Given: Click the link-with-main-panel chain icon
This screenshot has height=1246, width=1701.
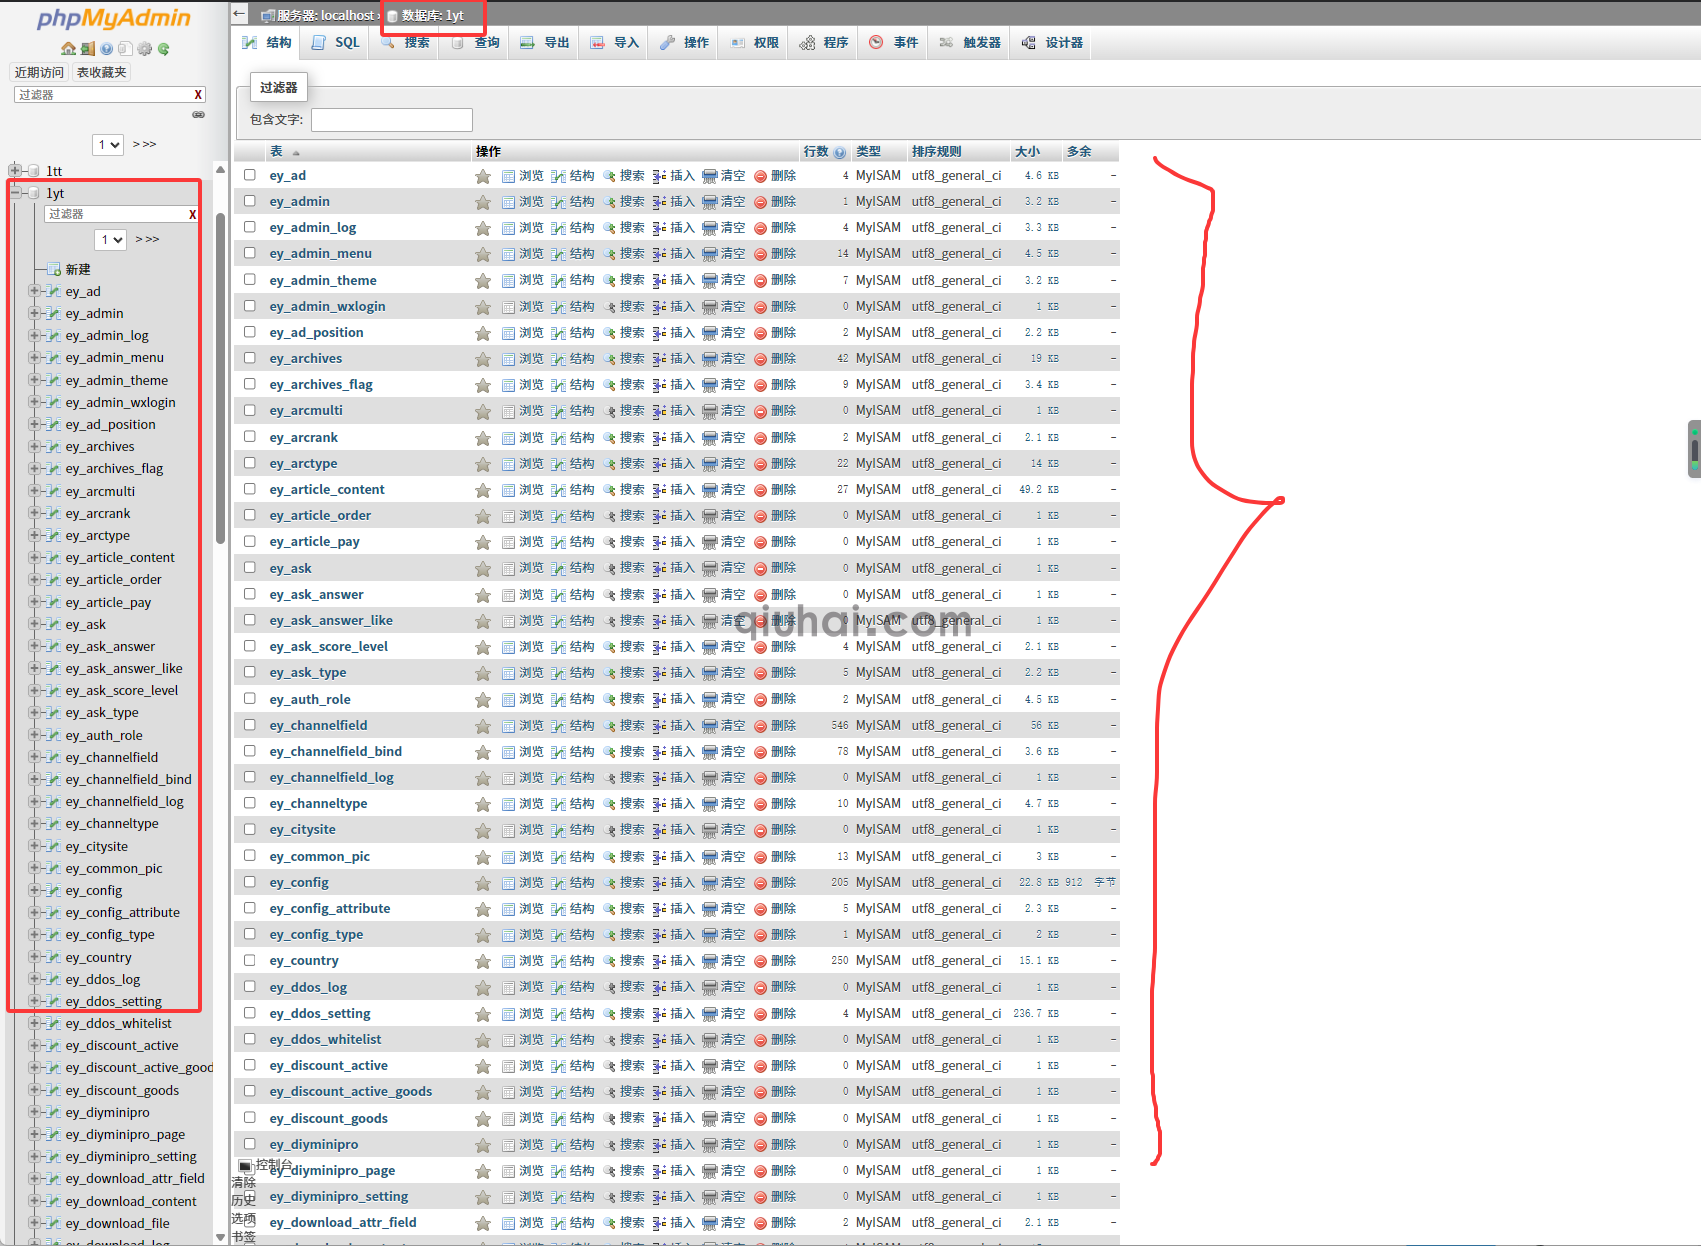Looking at the screenshot, I should tap(198, 114).
